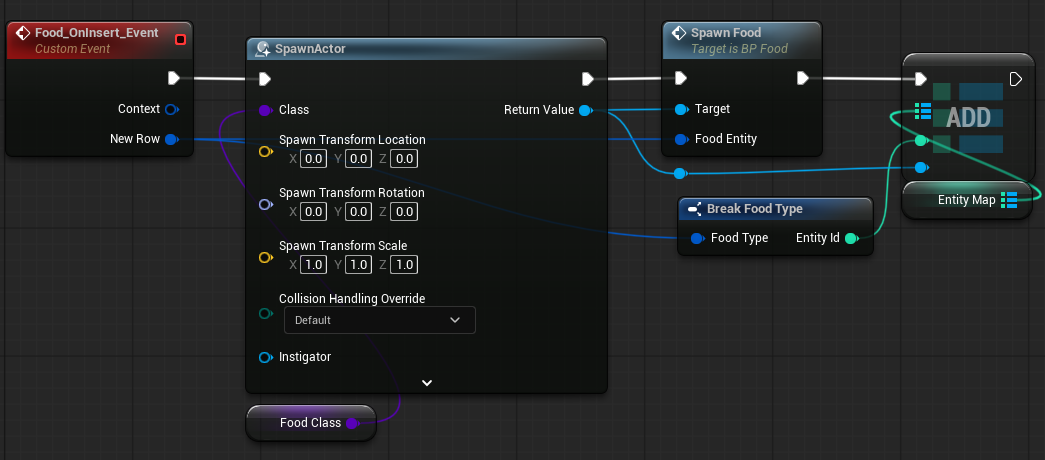Click Spawn Transform Scale Z field

(x=404, y=264)
